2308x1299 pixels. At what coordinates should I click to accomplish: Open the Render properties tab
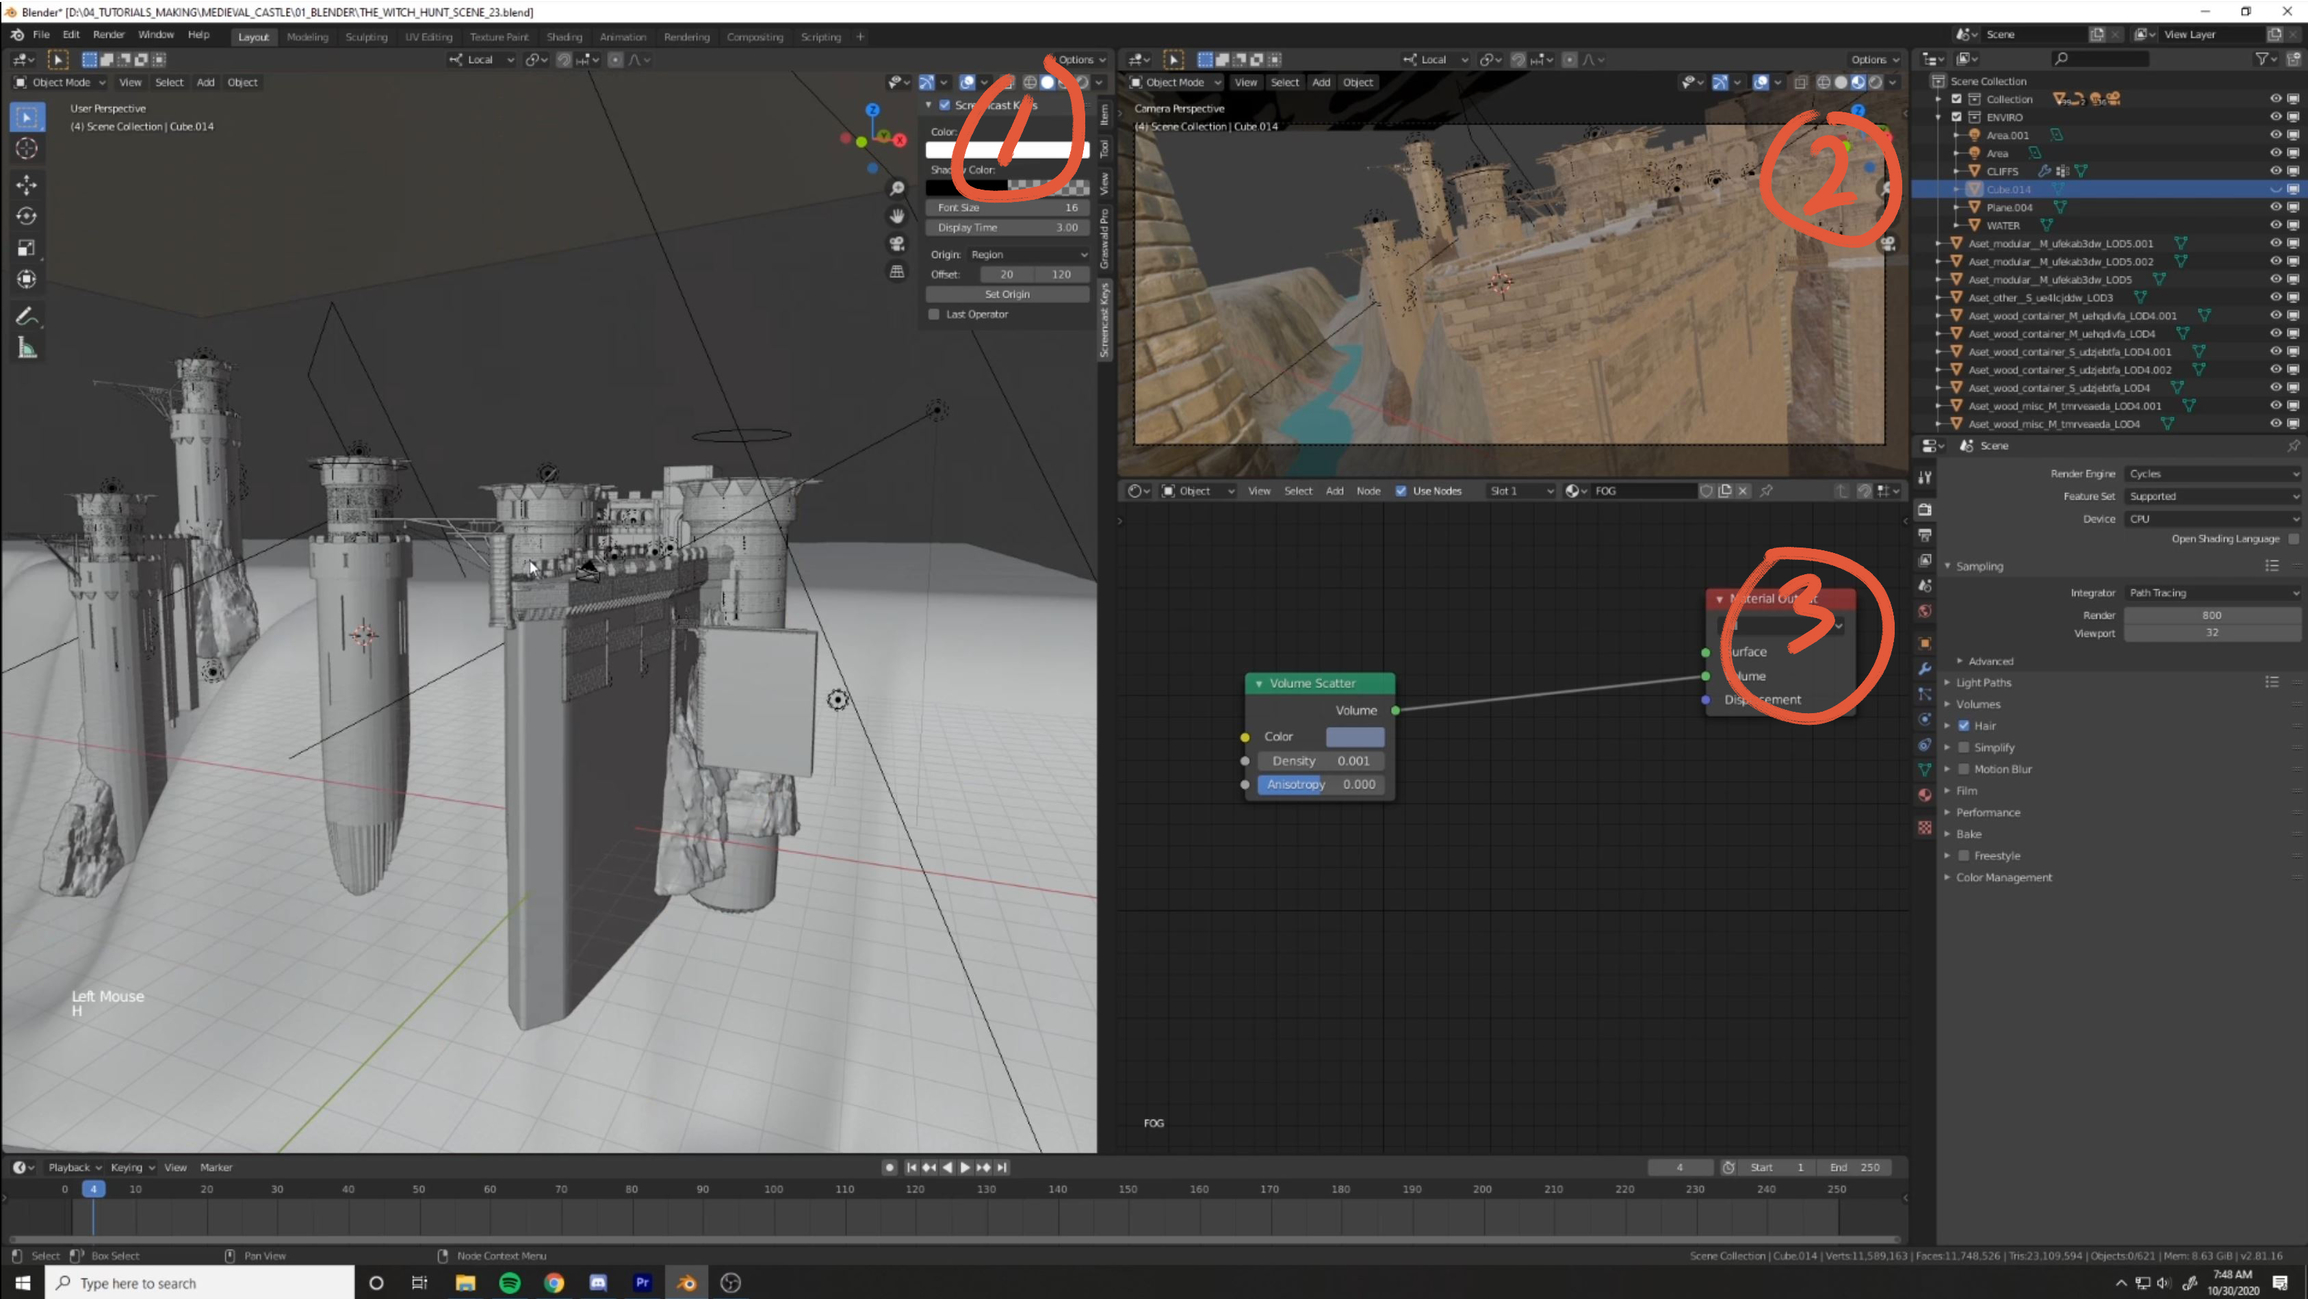(1925, 509)
